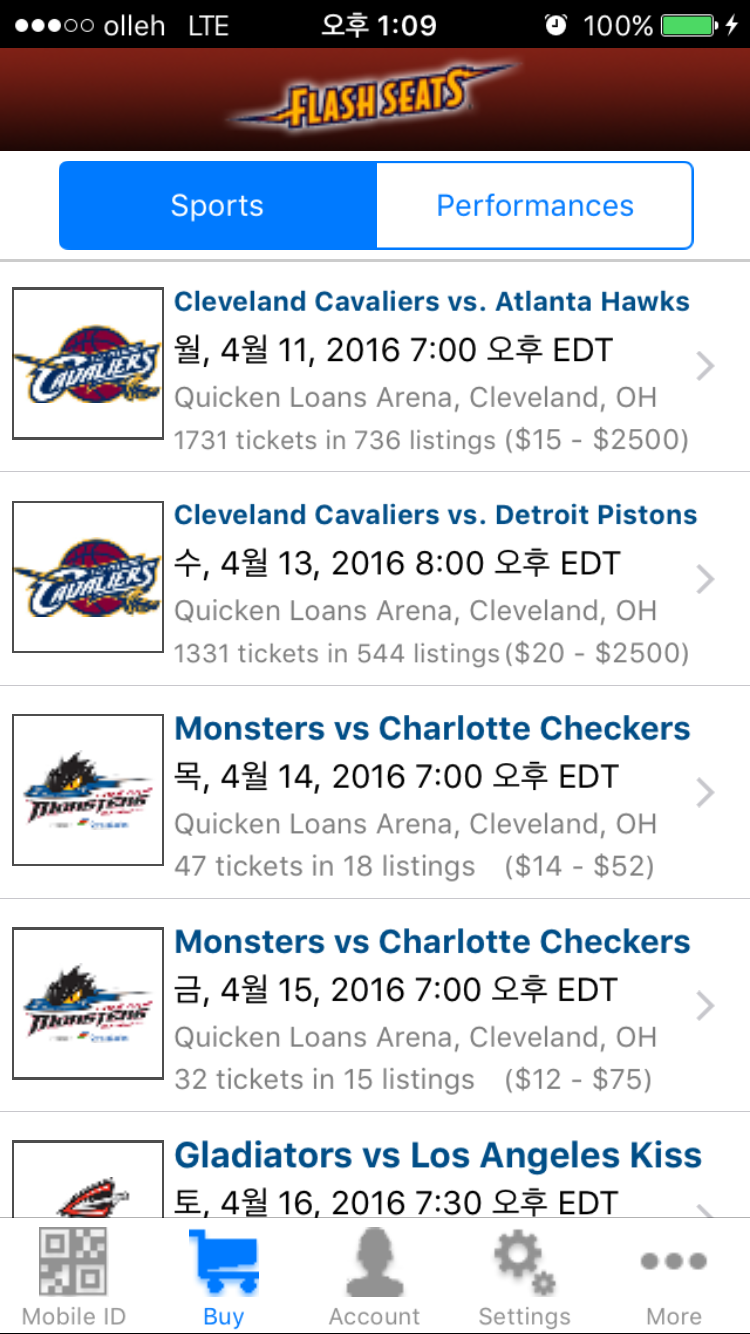Tap Cavaliers logo thumbnail for Hawks game
The width and height of the screenshot is (750, 1334).
88,364
